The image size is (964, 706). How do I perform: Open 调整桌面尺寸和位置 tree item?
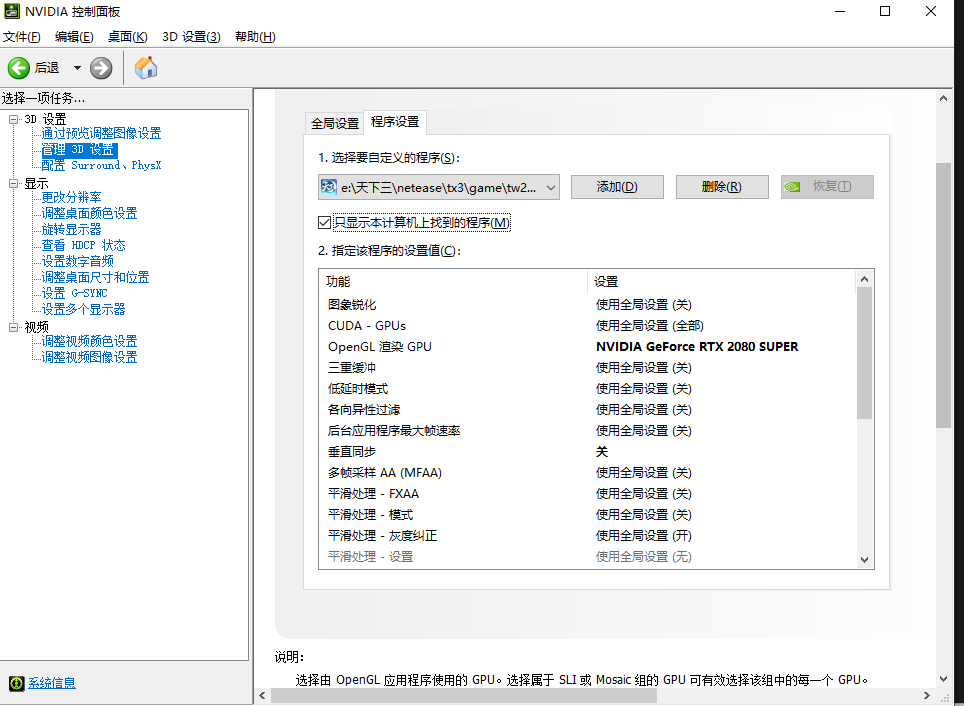coord(95,277)
